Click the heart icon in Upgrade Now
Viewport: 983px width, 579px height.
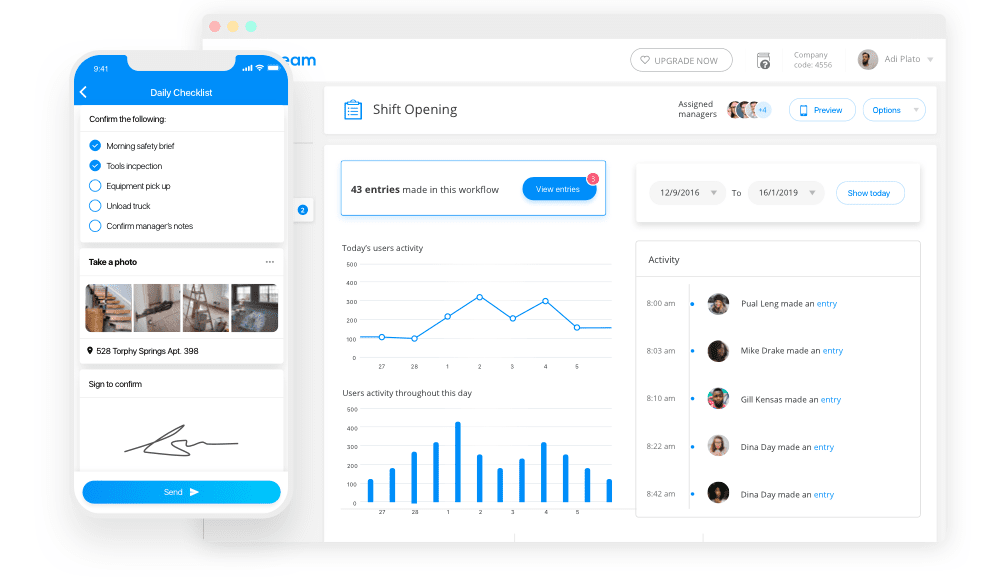646,60
